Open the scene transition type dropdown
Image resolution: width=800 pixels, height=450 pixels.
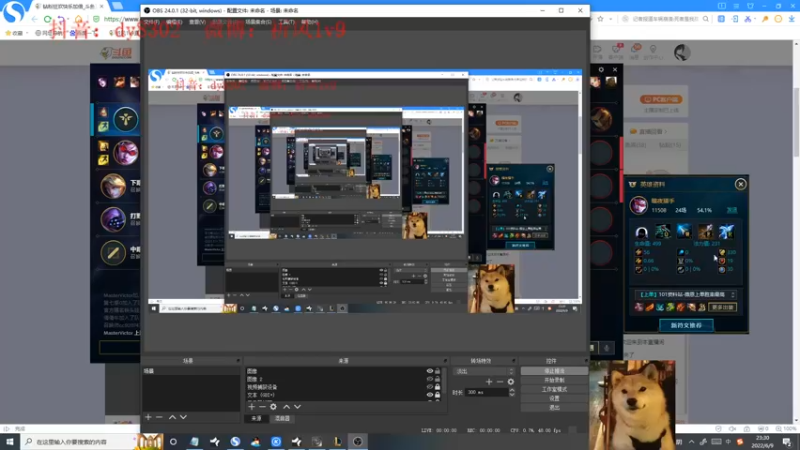pyautogui.click(x=484, y=371)
